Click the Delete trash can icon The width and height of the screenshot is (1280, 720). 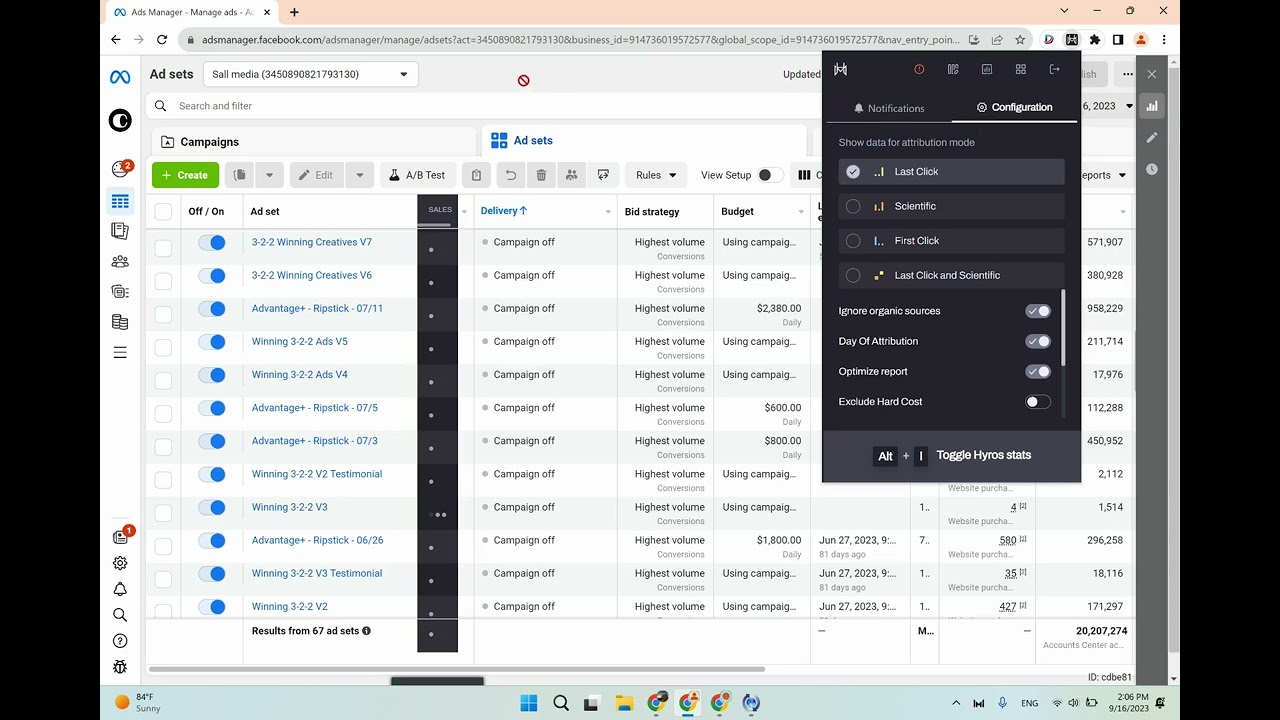click(x=541, y=175)
